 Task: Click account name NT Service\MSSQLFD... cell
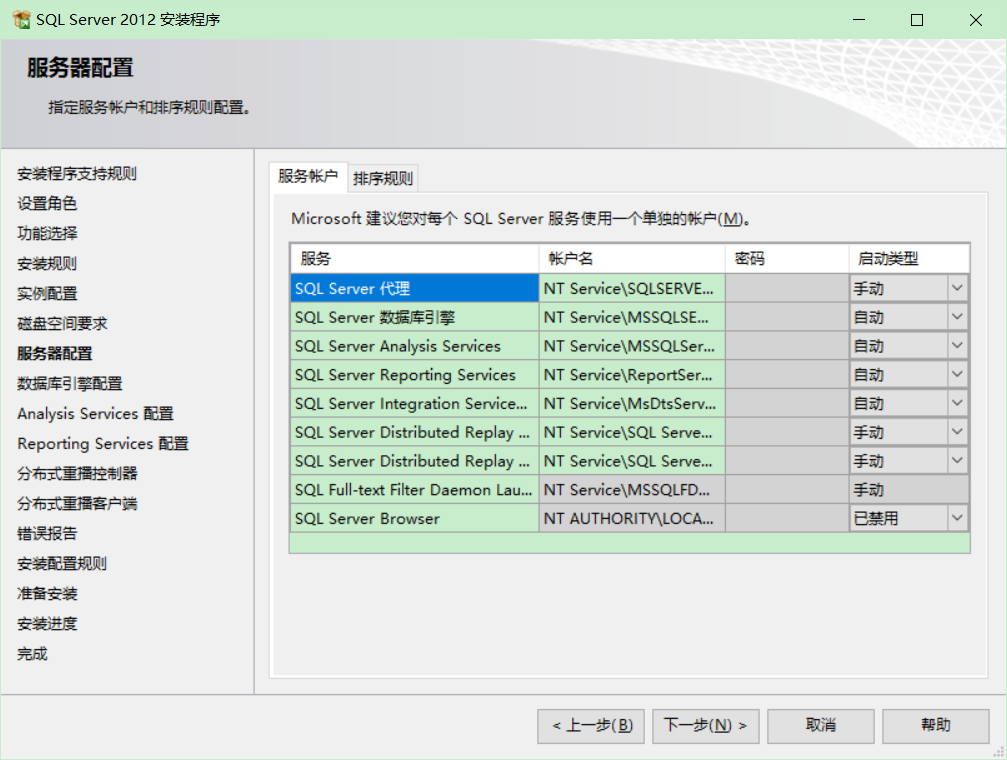tap(632, 490)
